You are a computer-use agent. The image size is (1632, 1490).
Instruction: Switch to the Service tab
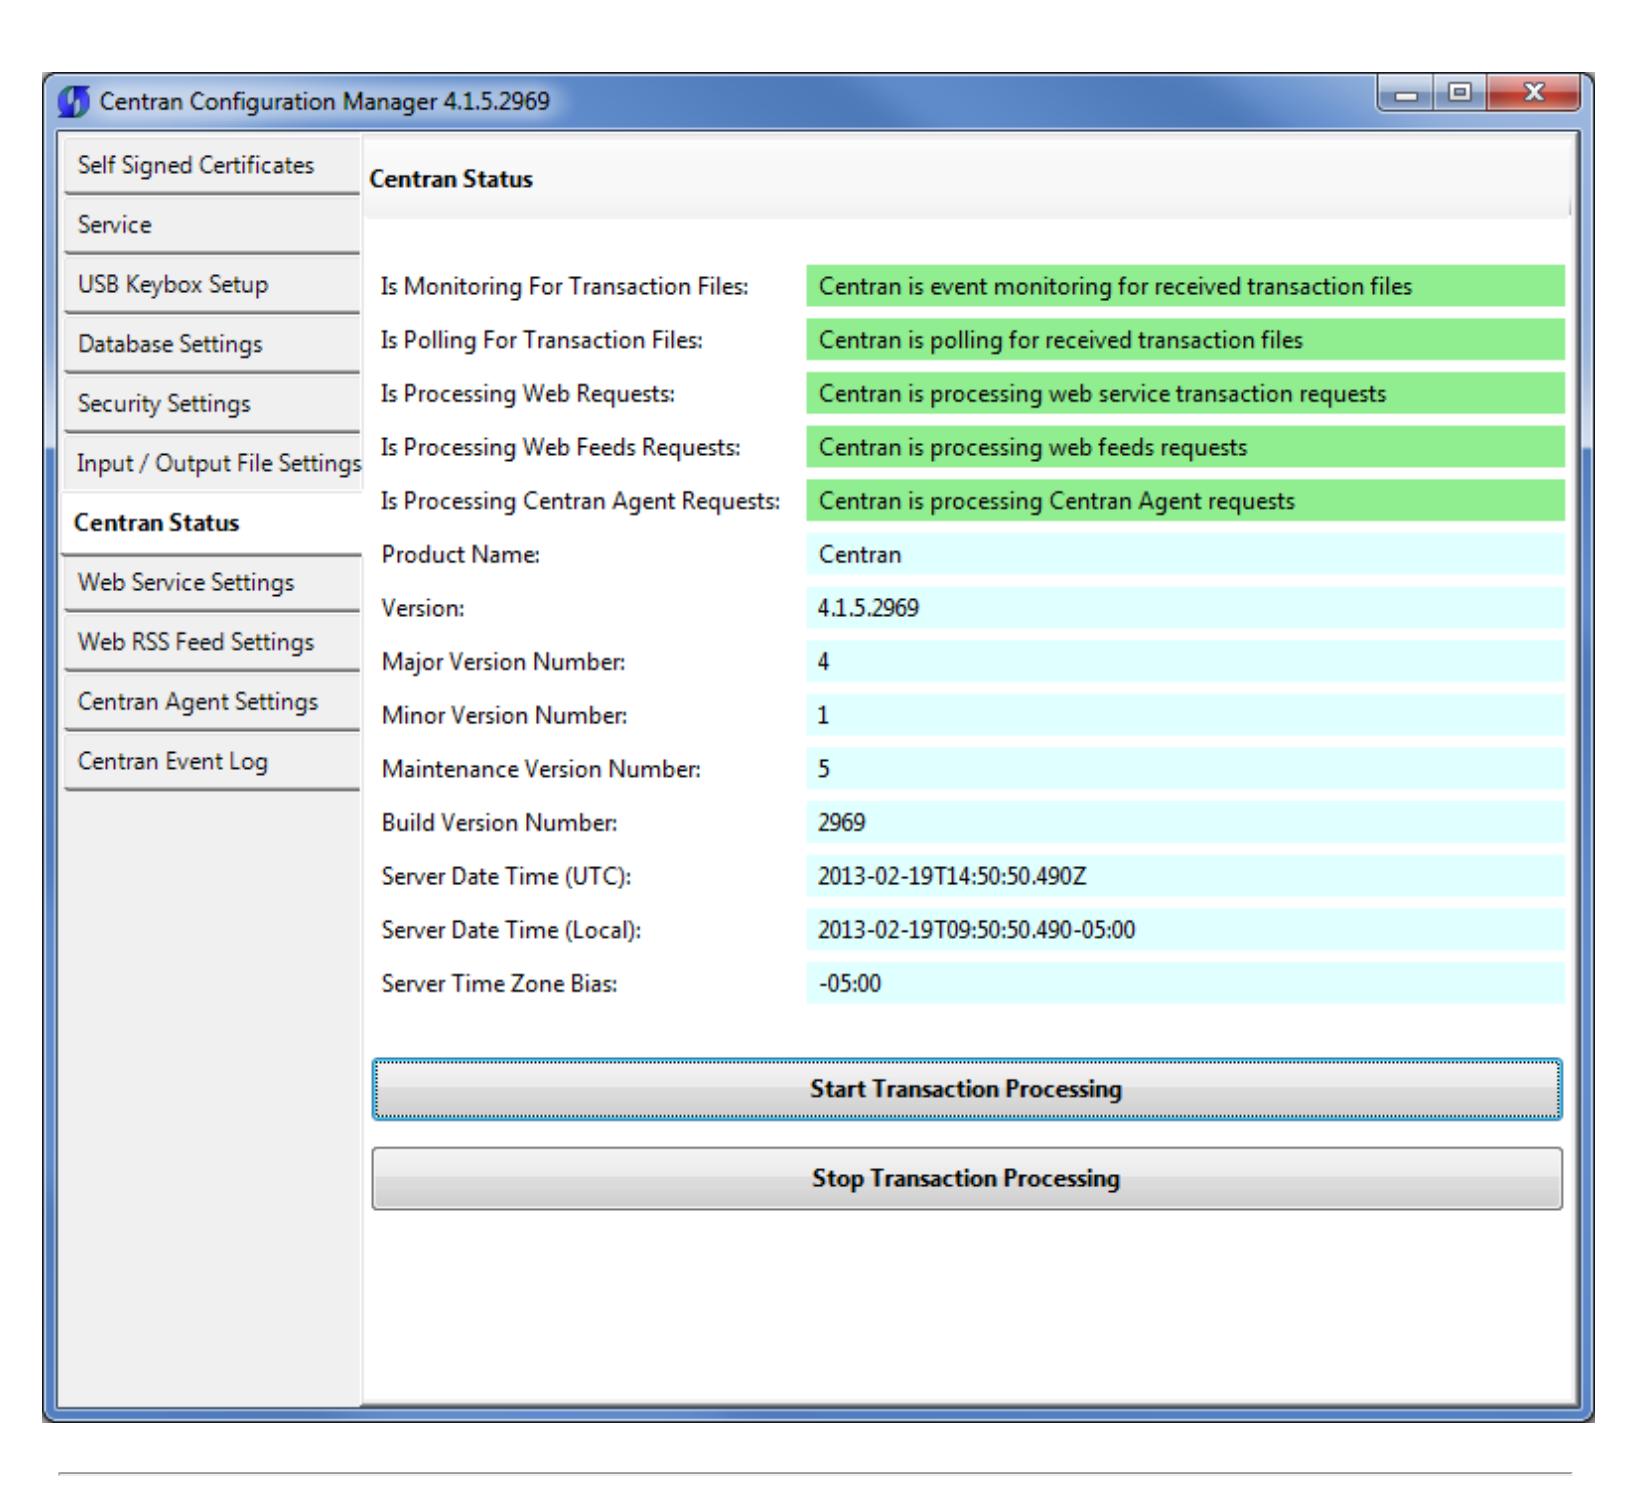click(211, 225)
